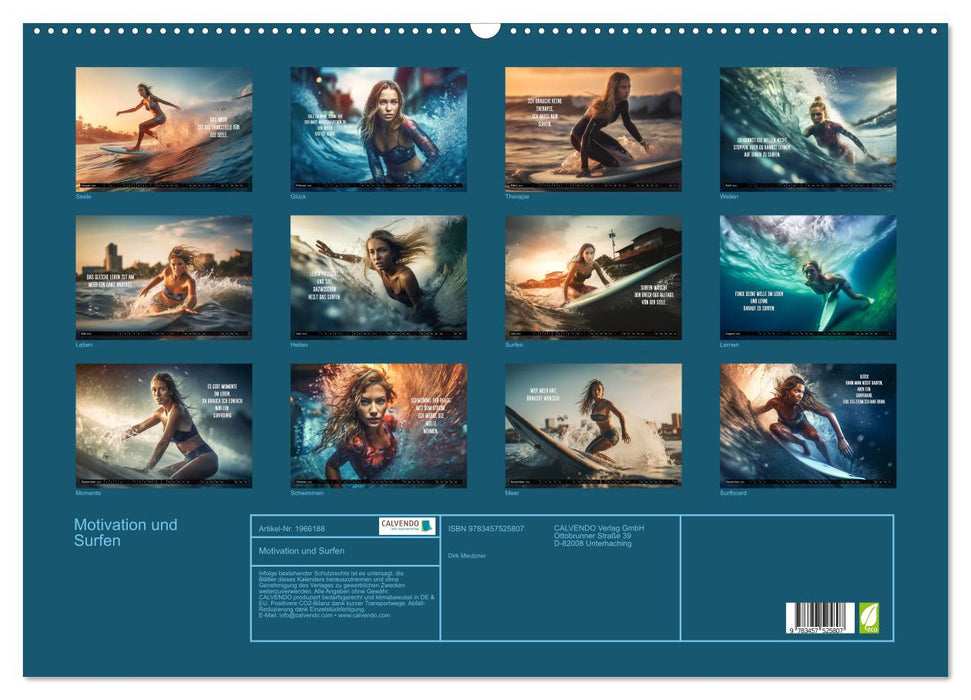
Task: Click the CALVENDO logo
Action: 406,526
